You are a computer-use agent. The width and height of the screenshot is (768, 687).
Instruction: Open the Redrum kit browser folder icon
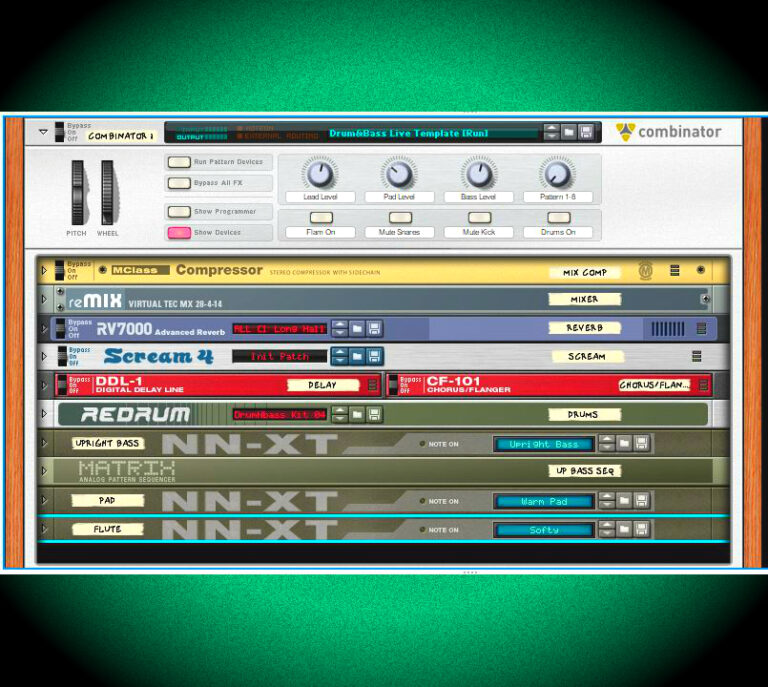coord(357,415)
